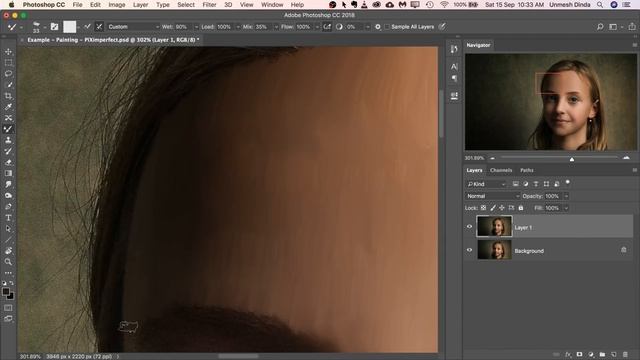Select the Clone Stamp tool
The height and width of the screenshot is (360, 640).
click(8, 140)
